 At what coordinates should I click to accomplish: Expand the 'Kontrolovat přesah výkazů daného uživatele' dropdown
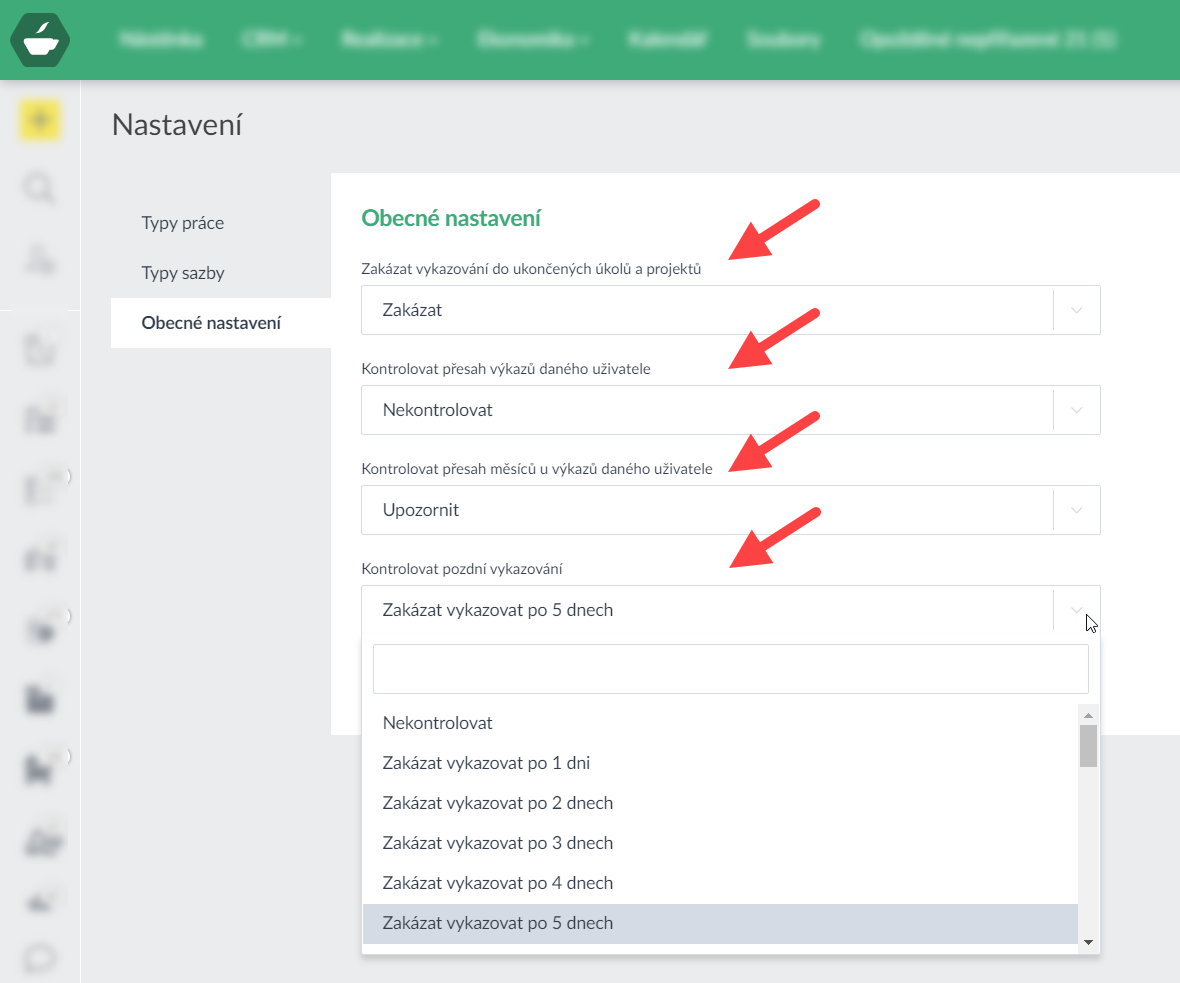[x=730, y=410]
